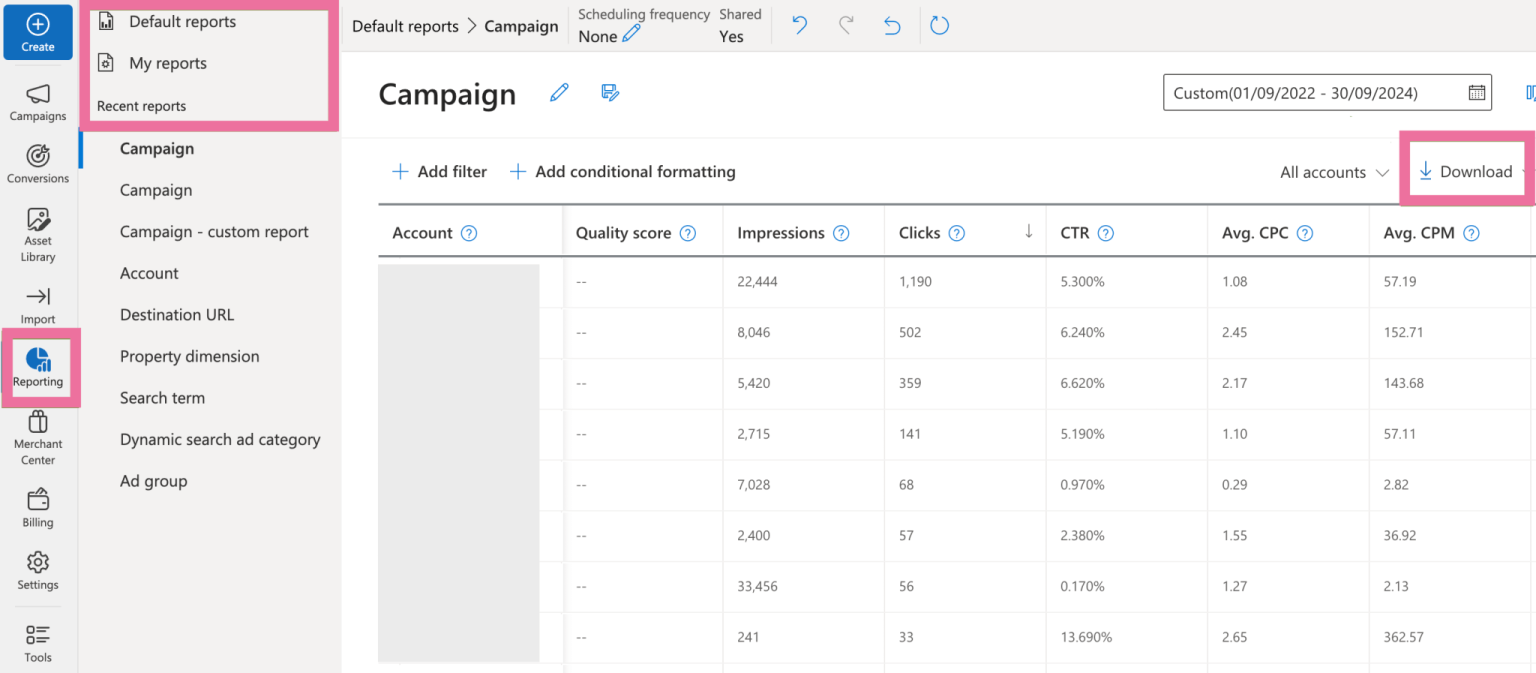Click Add filter above the report table
The height and width of the screenshot is (673, 1536).
(439, 171)
